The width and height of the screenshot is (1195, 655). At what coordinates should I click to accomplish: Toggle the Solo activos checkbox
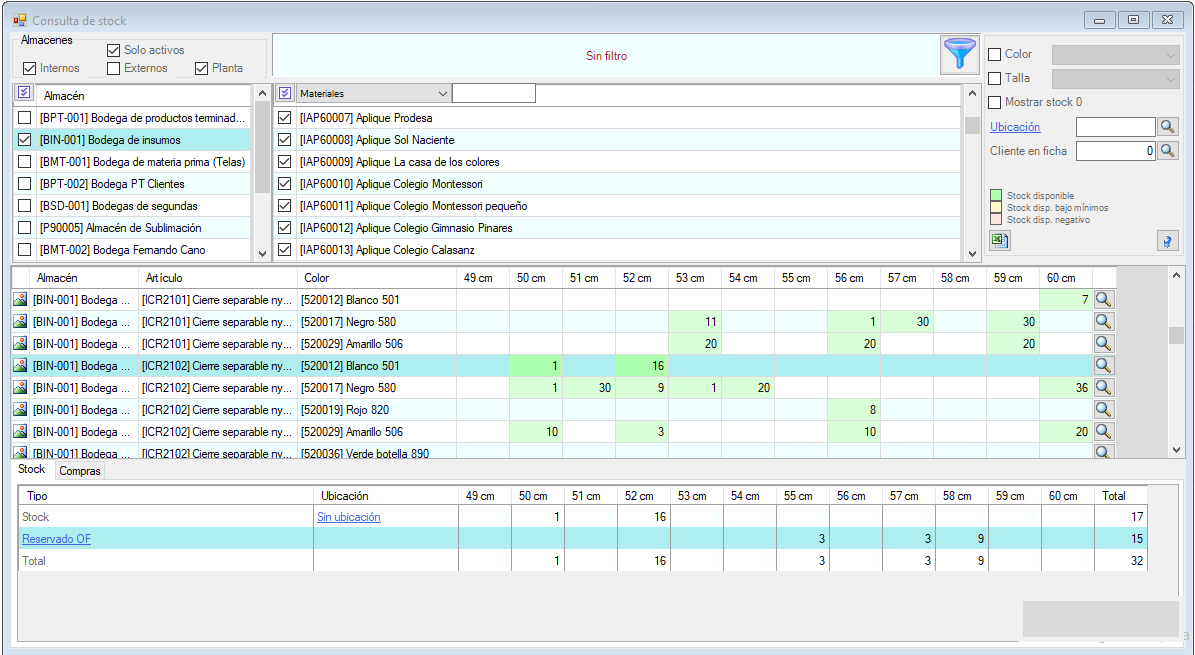tap(114, 50)
